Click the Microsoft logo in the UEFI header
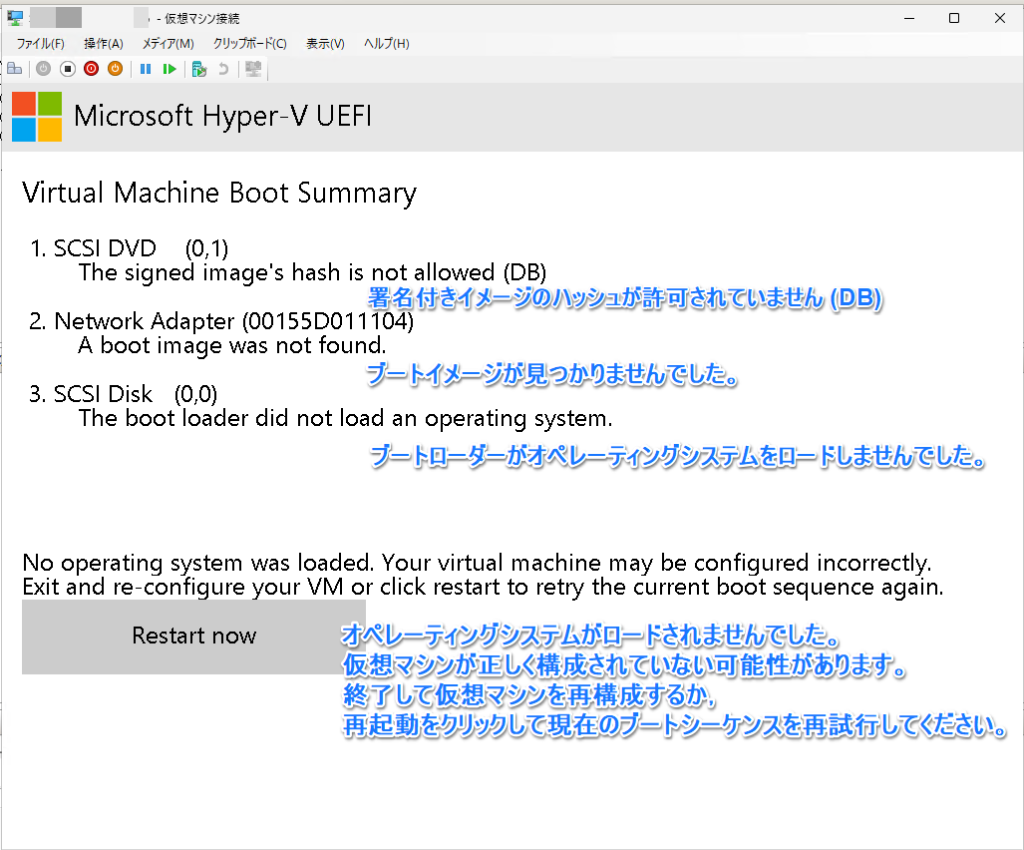The height and width of the screenshot is (850, 1024). [x=37, y=117]
